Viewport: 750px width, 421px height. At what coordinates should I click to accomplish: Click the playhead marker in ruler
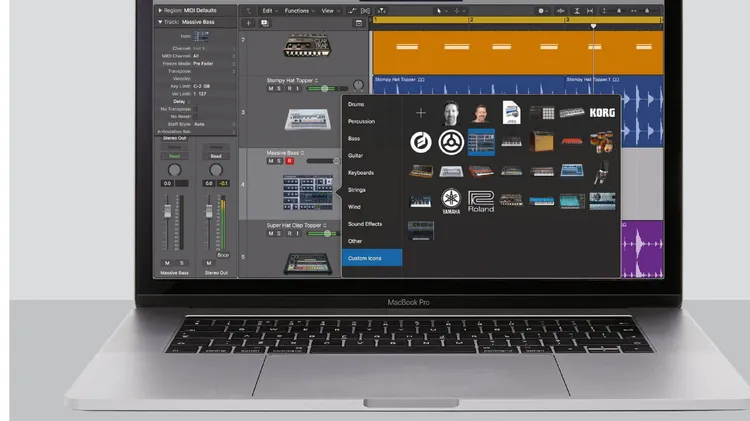(593, 25)
